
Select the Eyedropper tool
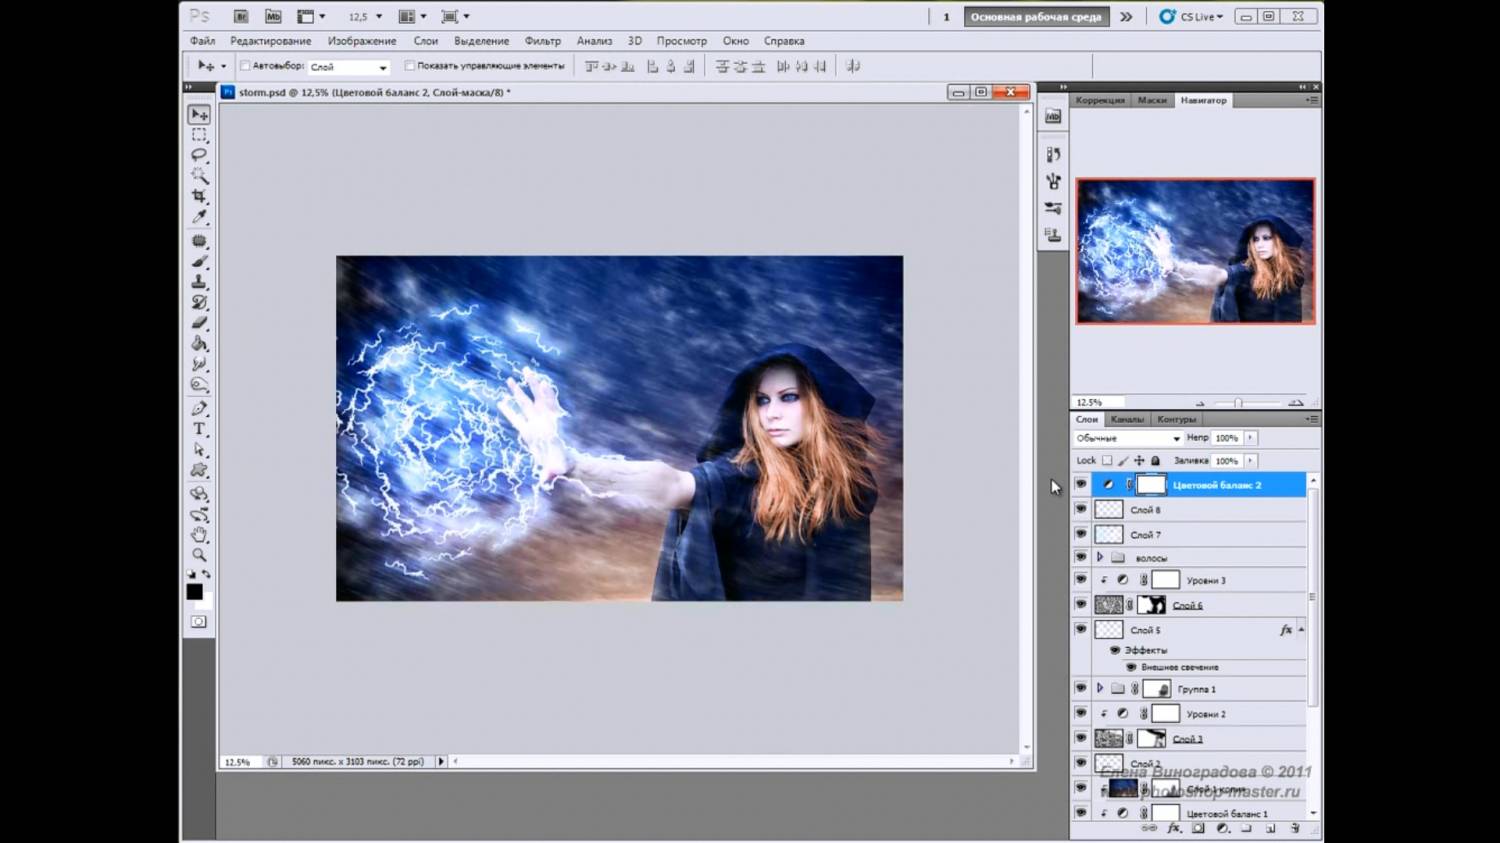point(199,216)
